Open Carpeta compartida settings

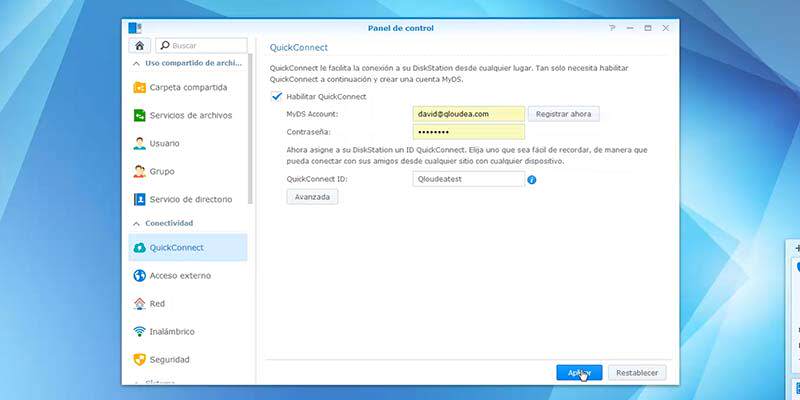coord(188,87)
